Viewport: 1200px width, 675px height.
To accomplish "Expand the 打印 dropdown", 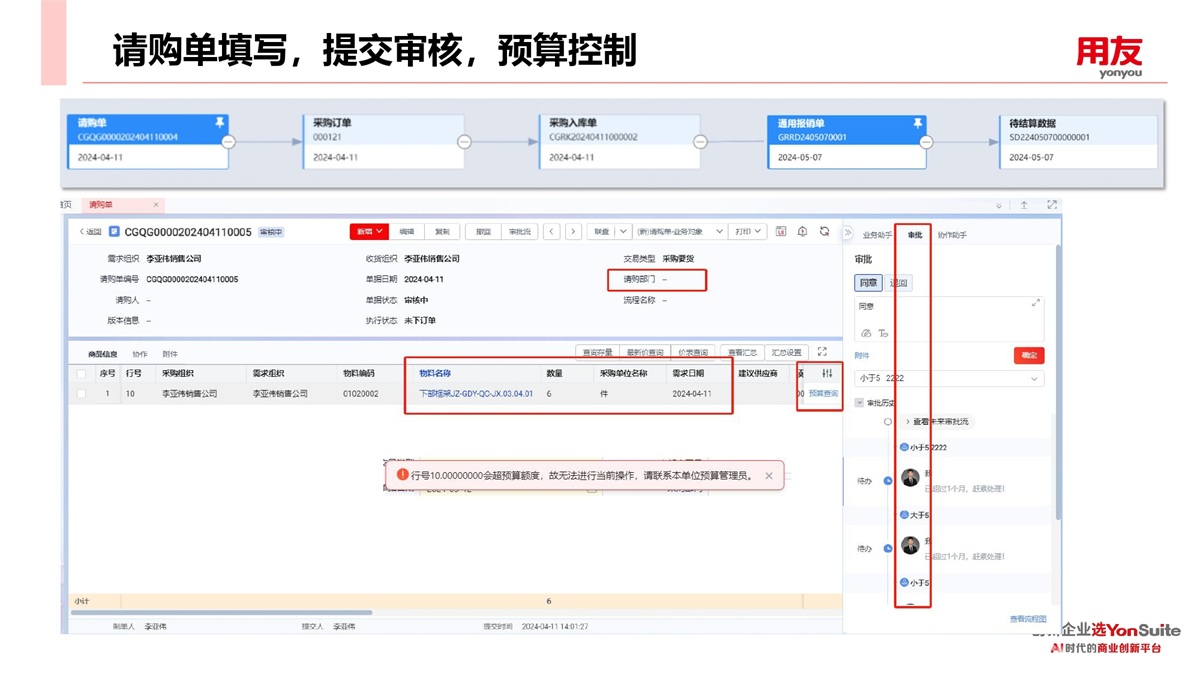I will (747, 231).
